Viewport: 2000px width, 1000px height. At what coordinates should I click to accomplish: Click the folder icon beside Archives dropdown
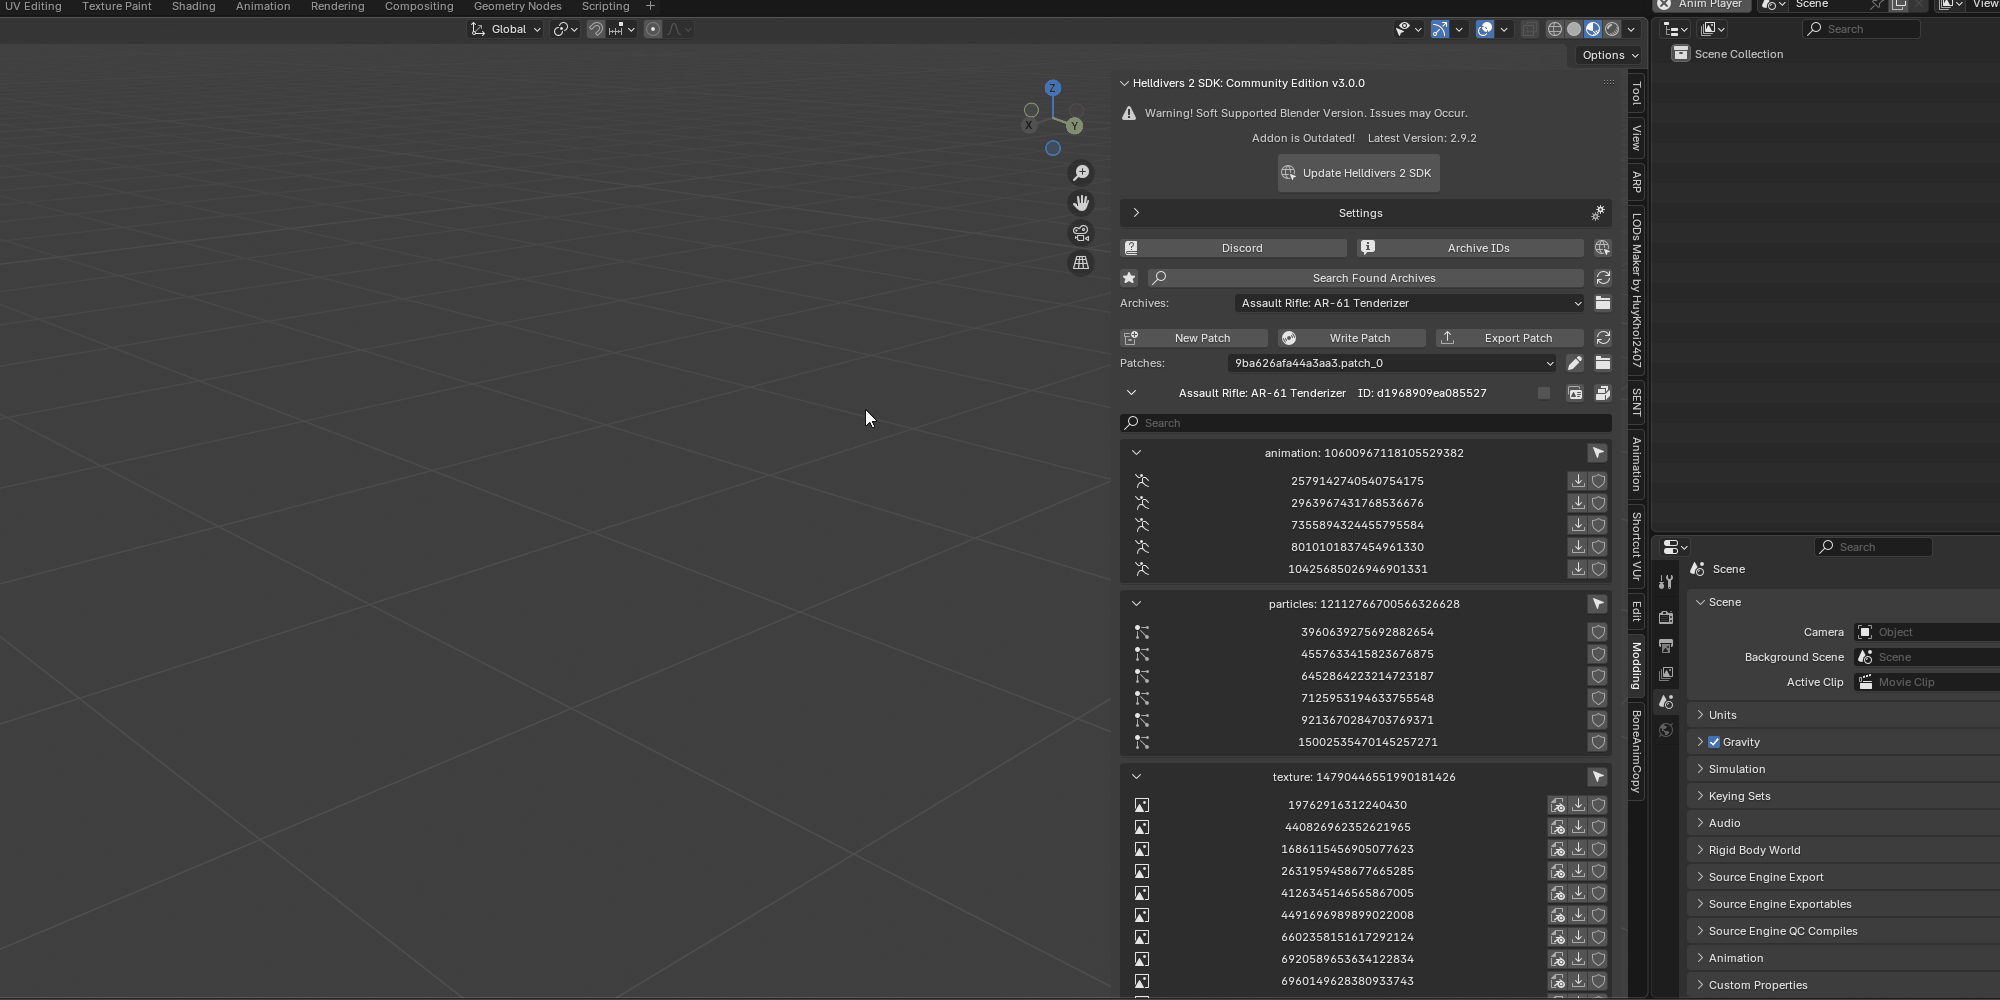click(x=1602, y=303)
